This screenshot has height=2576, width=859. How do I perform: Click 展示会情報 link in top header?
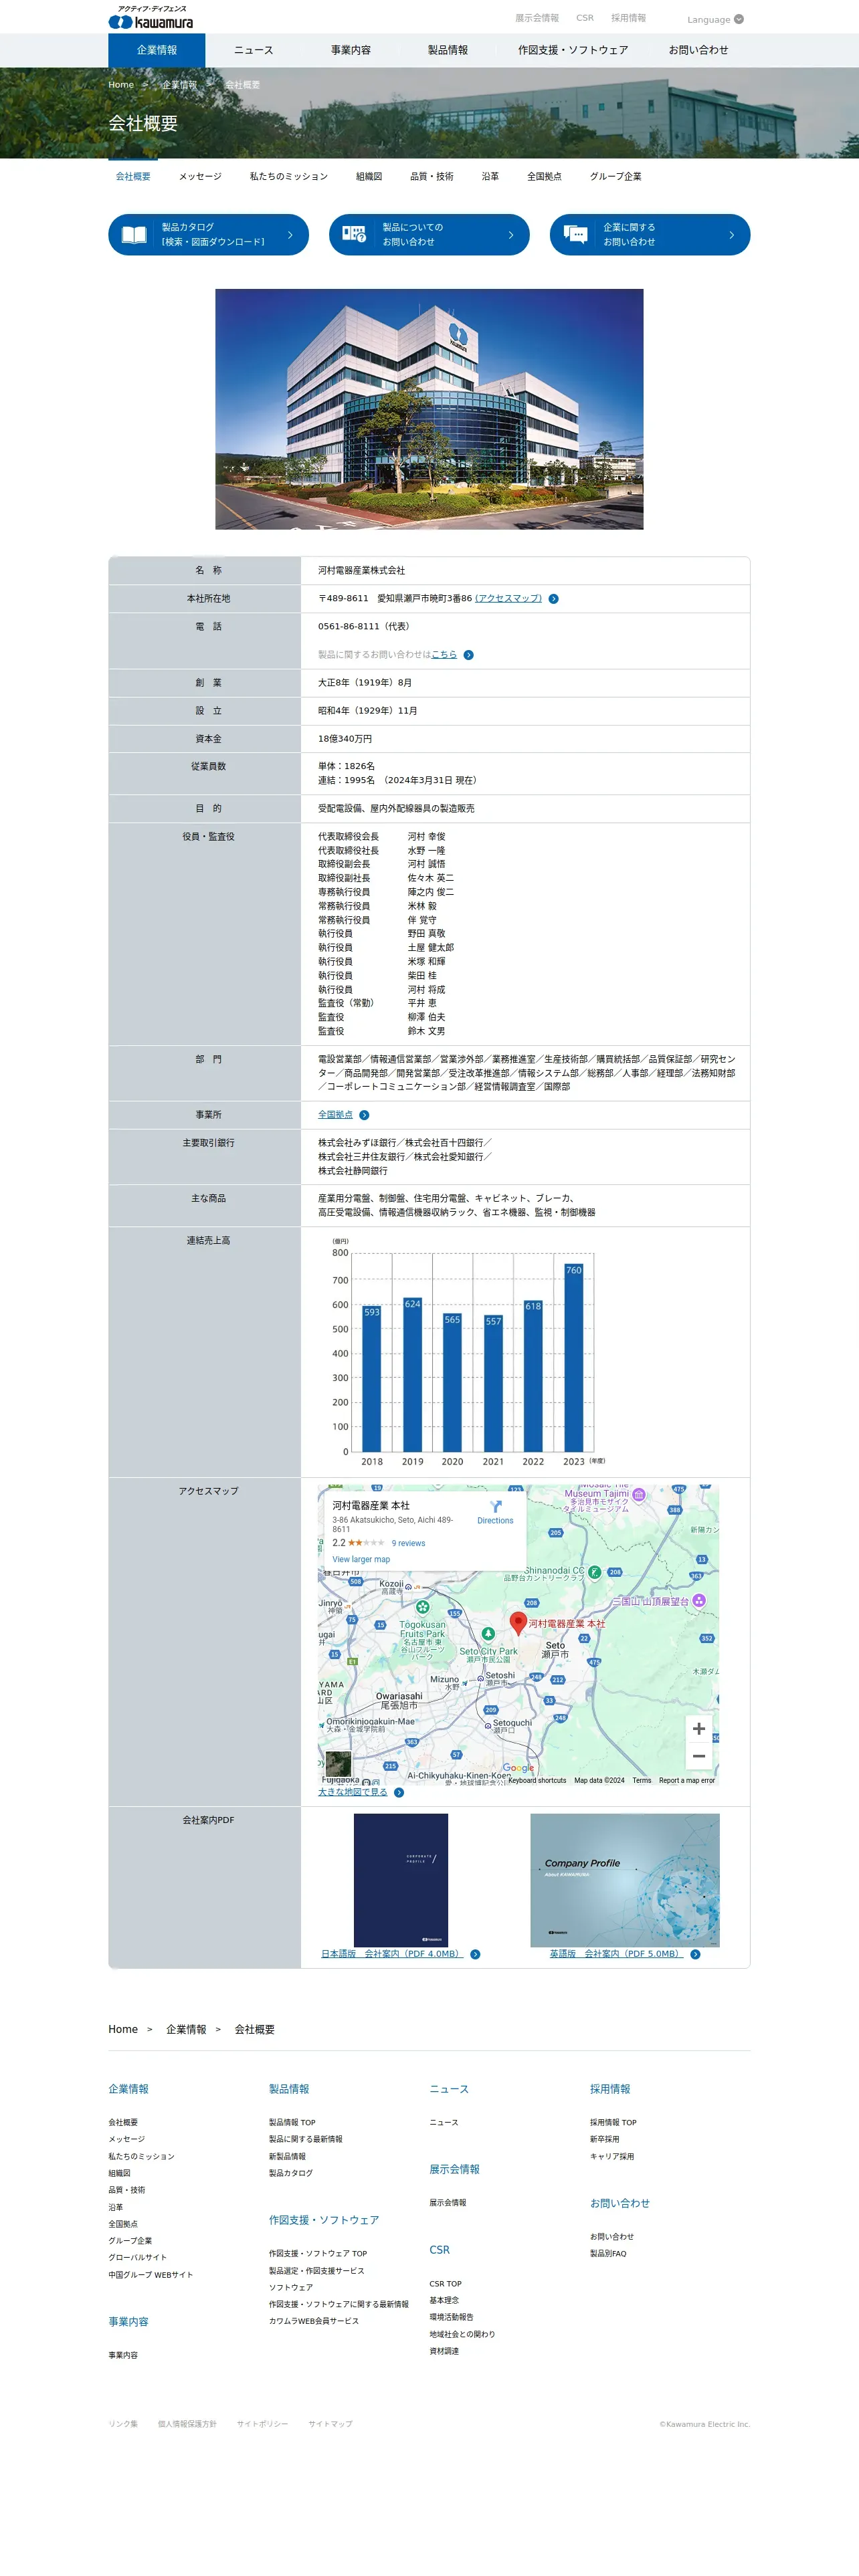click(537, 18)
